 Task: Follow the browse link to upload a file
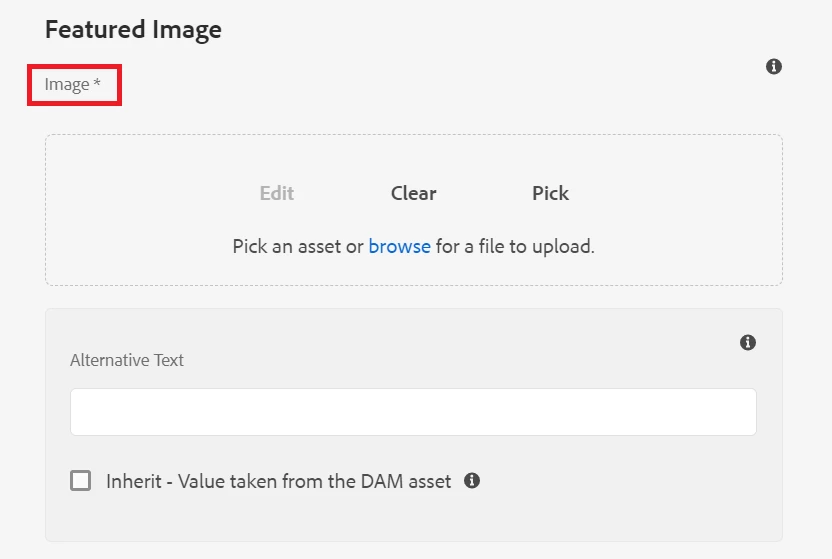(x=399, y=246)
